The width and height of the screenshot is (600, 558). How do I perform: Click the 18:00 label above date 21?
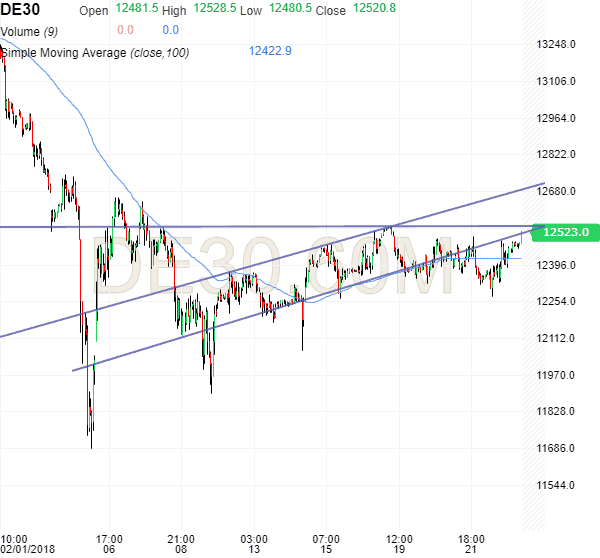(x=472, y=537)
